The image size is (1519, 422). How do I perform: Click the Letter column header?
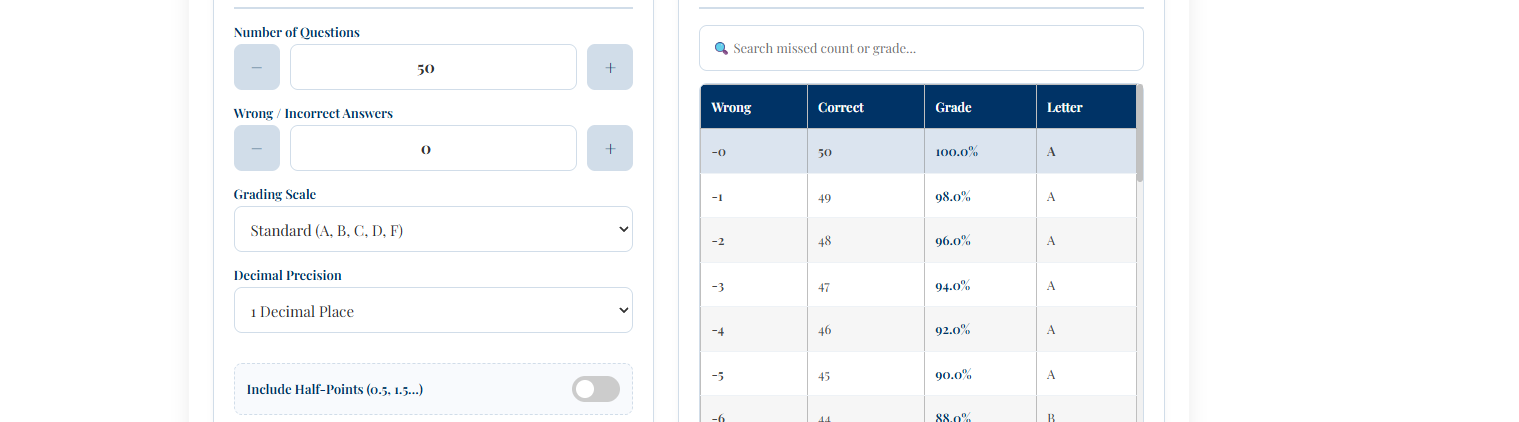[x=1086, y=107]
